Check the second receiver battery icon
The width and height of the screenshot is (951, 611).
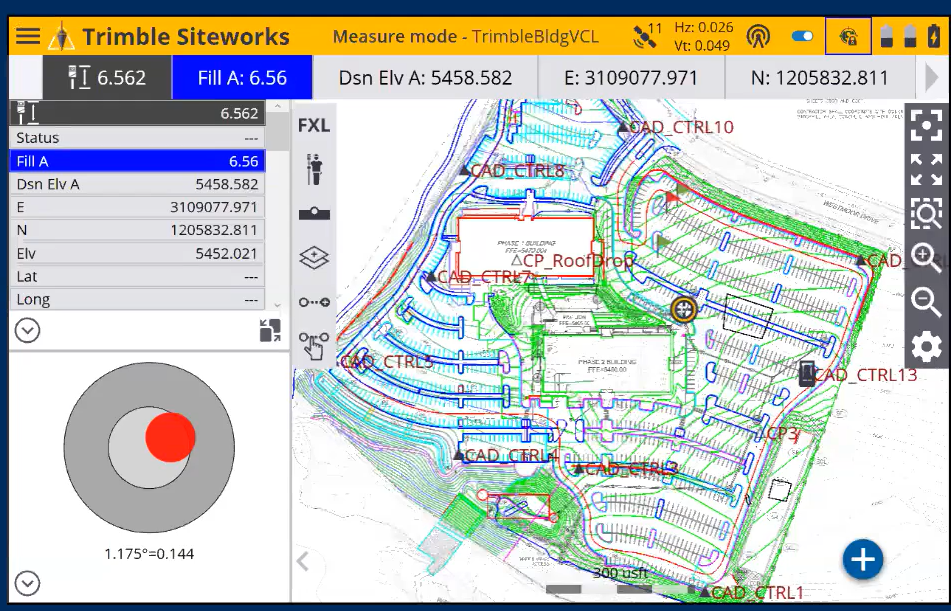click(910, 36)
